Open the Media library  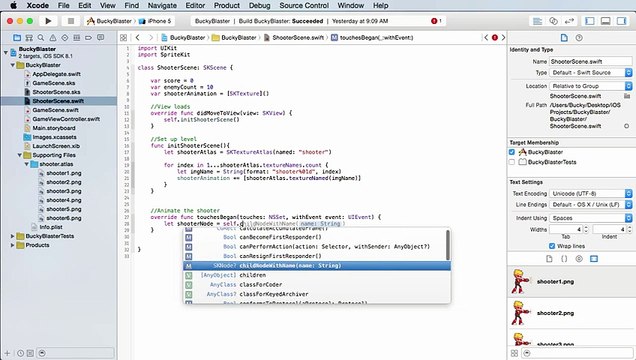pos(594,259)
